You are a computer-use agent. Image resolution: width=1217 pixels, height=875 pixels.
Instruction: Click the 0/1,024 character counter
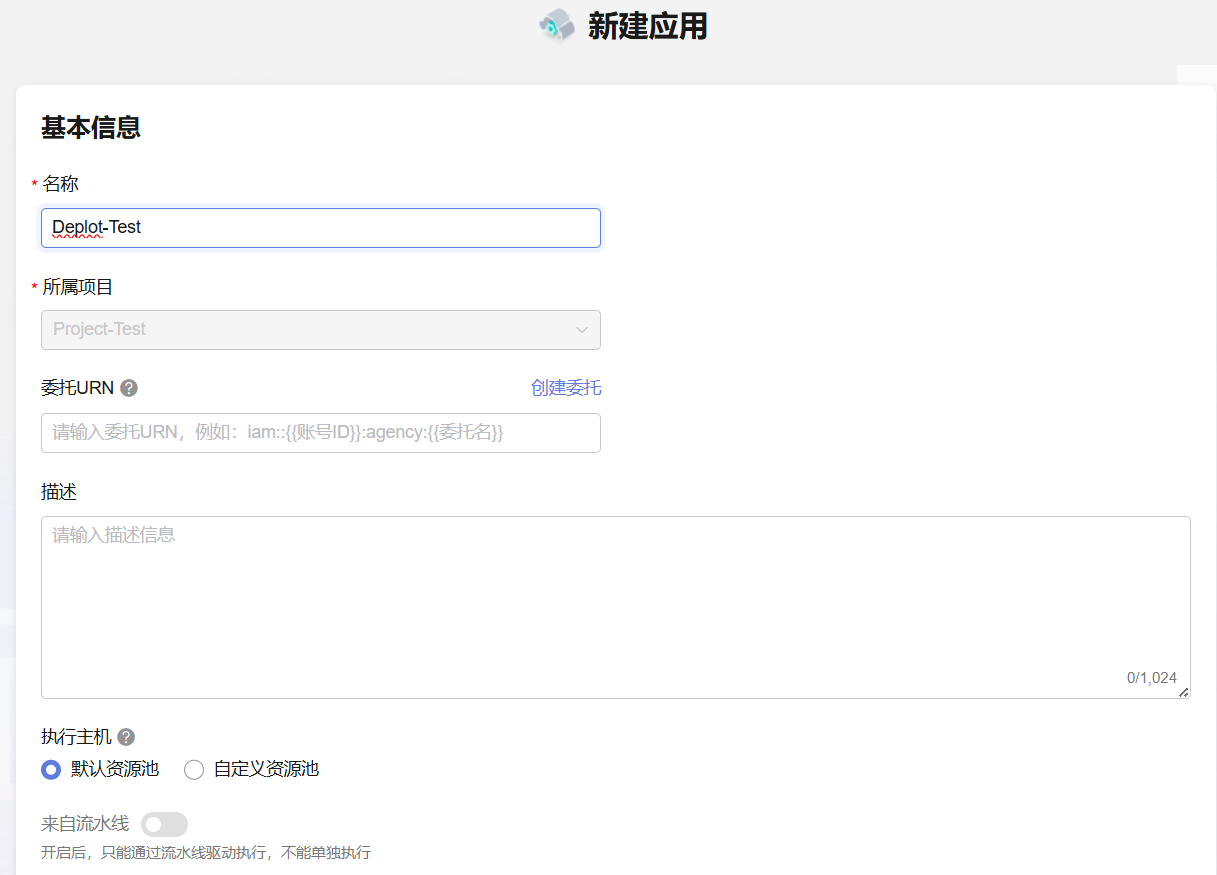tap(1152, 678)
